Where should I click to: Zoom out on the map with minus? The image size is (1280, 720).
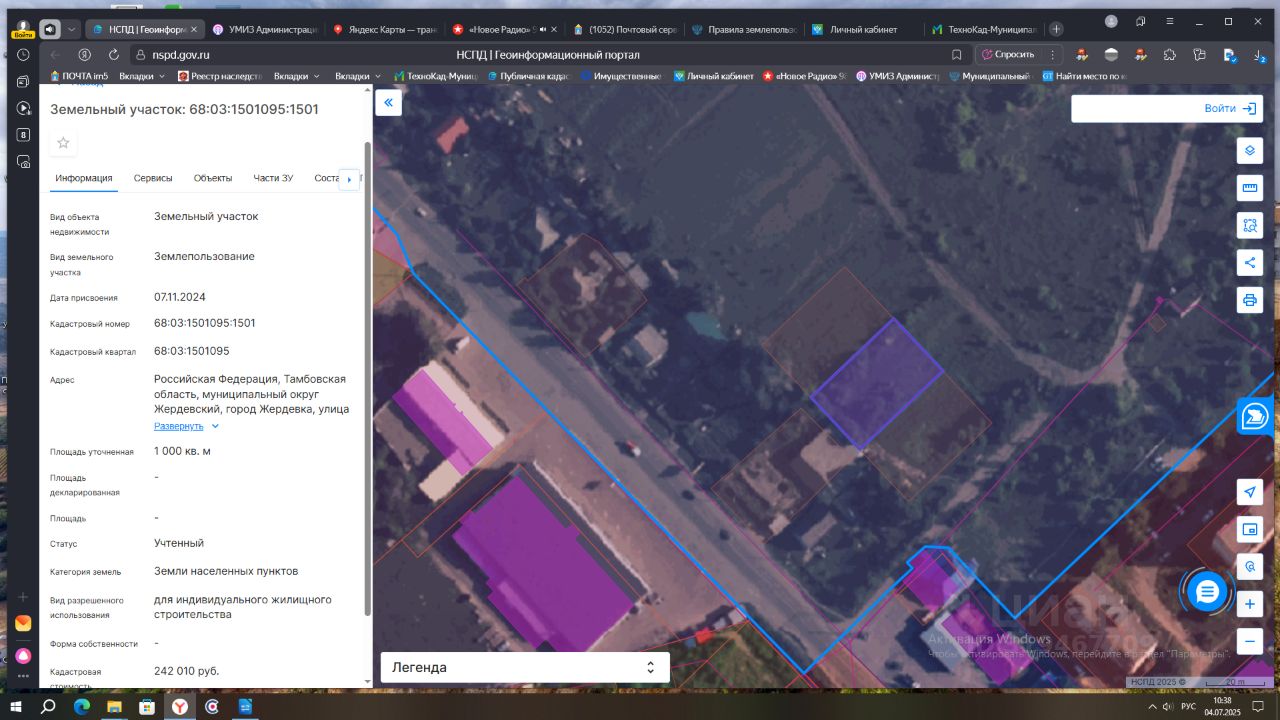pos(1249,641)
